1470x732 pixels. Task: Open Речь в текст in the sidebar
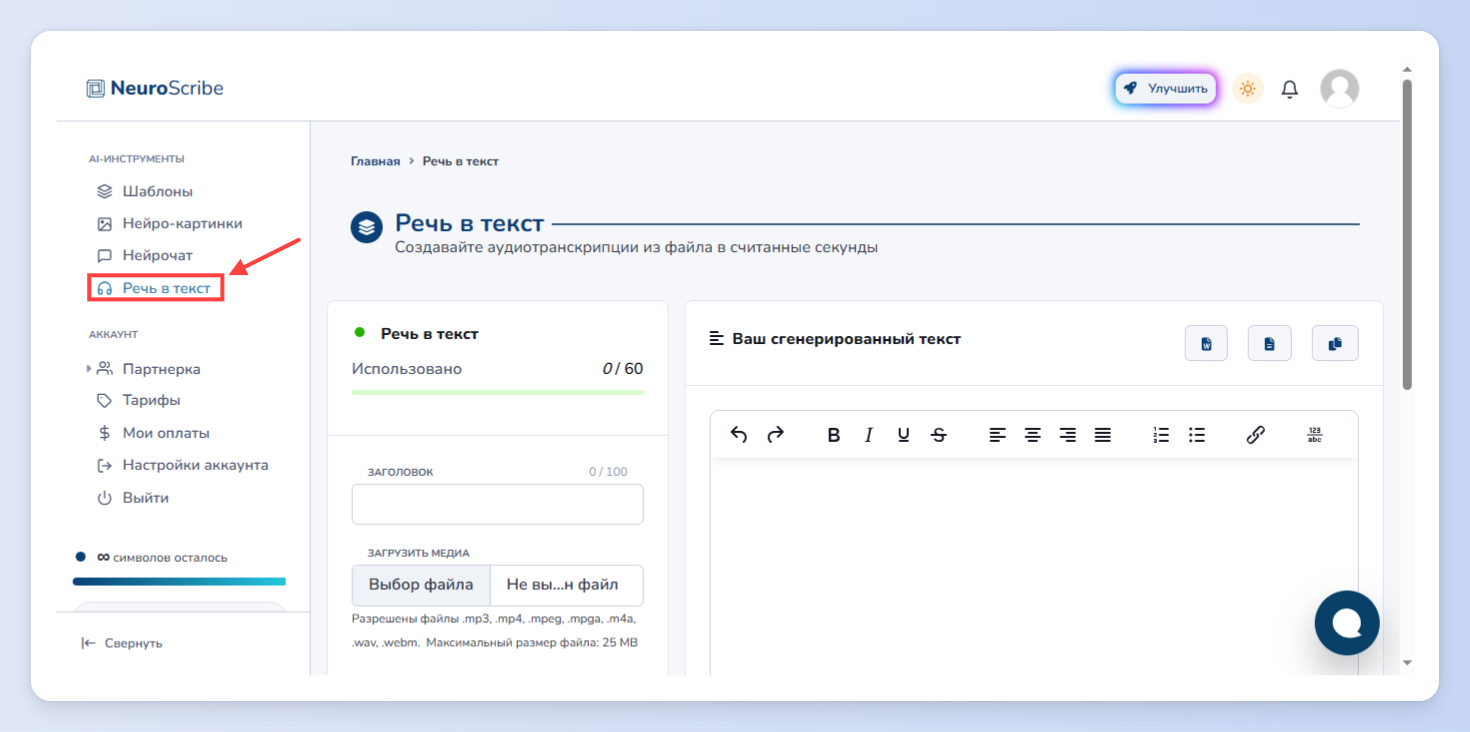pyautogui.click(x=155, y=288)
